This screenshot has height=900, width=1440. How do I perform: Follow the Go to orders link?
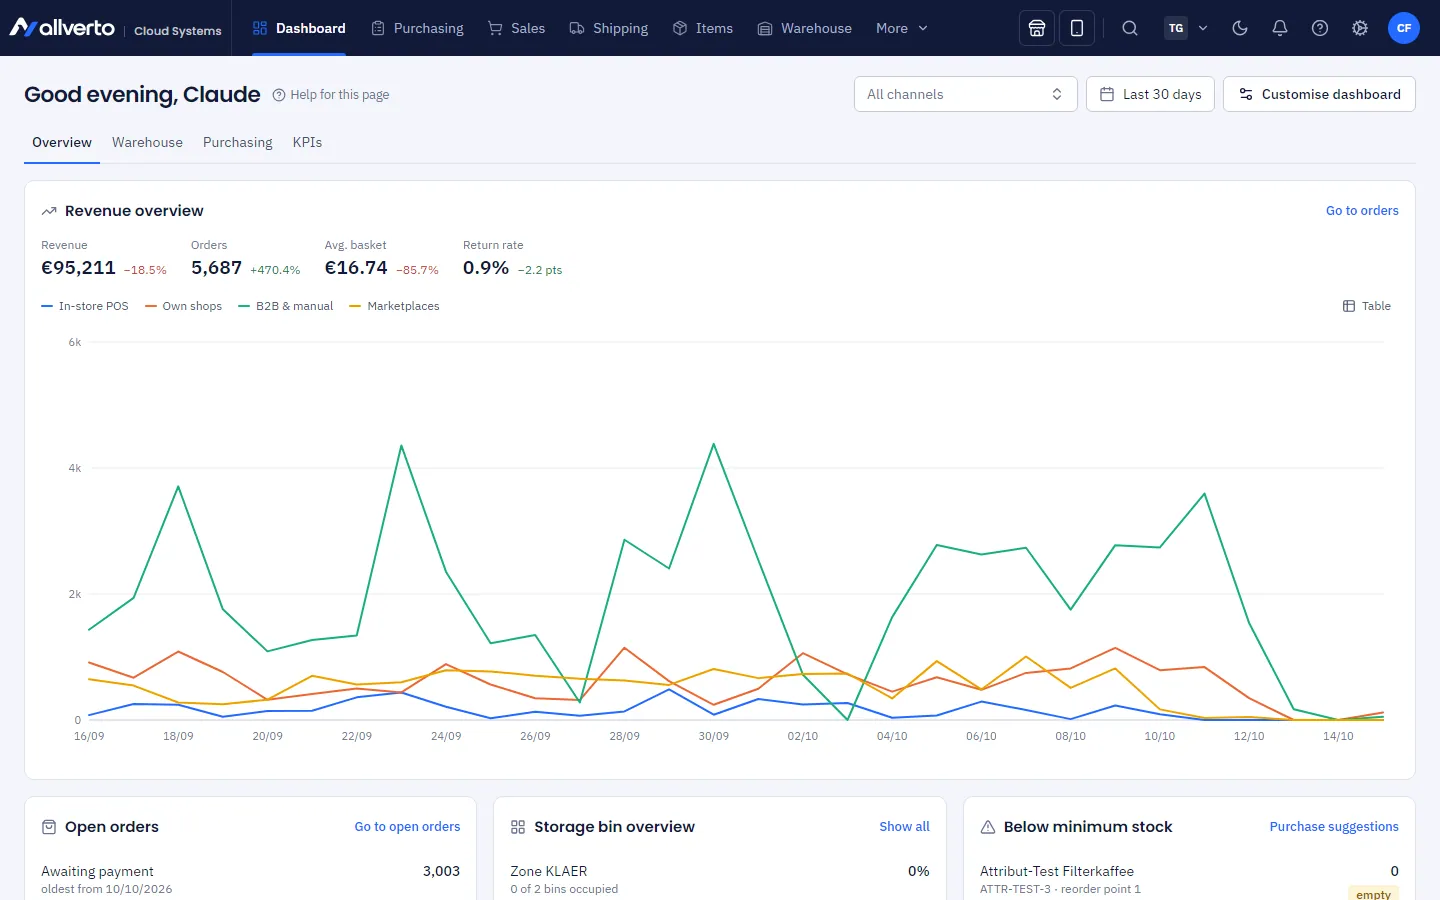tap(1362, 211)
